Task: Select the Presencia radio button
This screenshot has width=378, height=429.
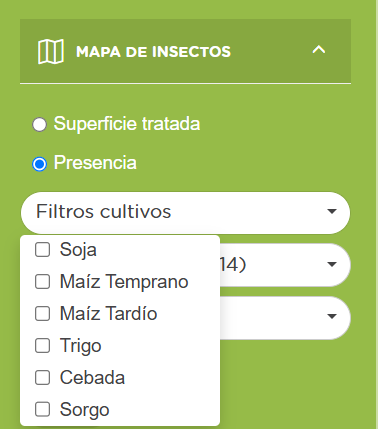Action: (x=39, y=164)
